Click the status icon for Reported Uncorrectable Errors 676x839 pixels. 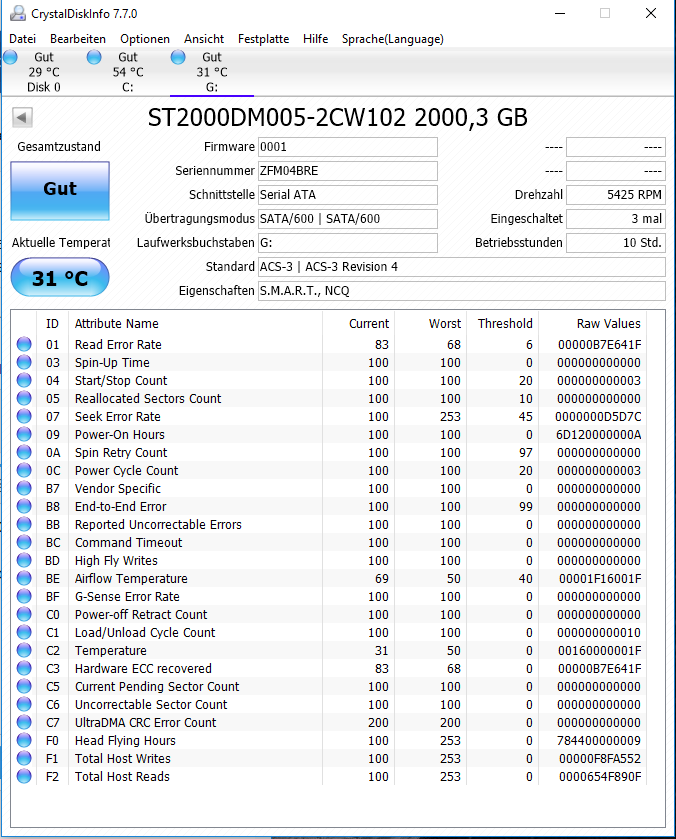(24, 524)
